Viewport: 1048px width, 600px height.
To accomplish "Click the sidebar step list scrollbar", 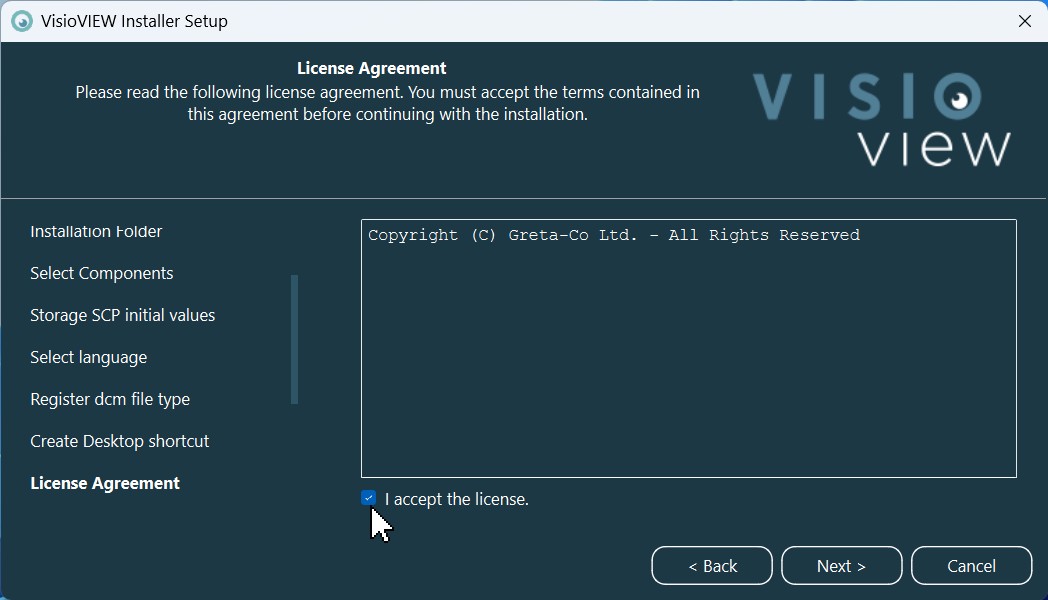I will (294, 339).
